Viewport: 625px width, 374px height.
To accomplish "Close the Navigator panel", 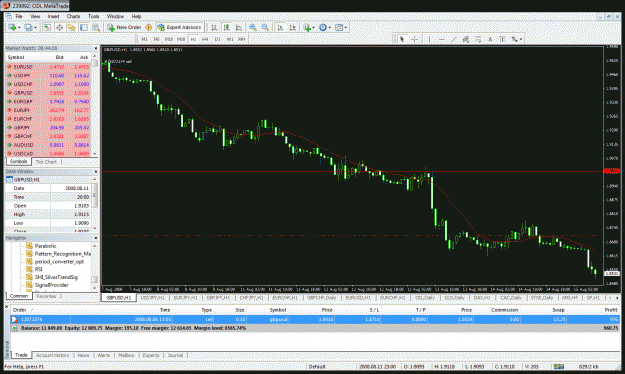I will click(96, 238).
